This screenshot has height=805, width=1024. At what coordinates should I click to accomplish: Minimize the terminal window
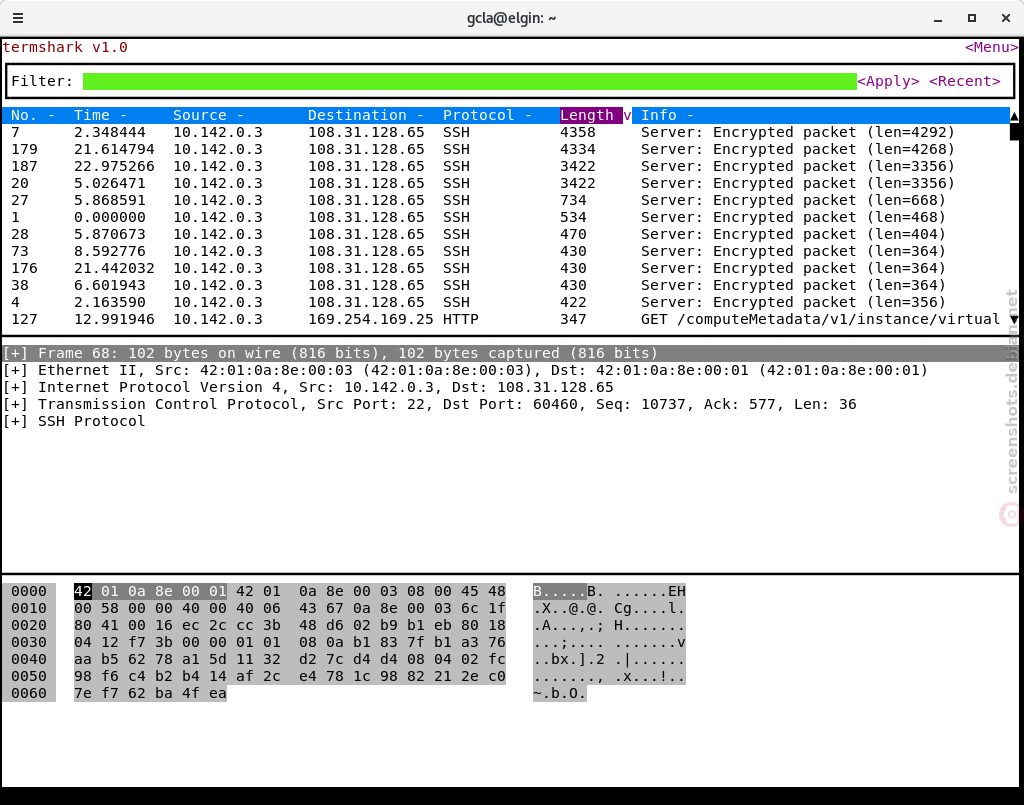(938, 18)
